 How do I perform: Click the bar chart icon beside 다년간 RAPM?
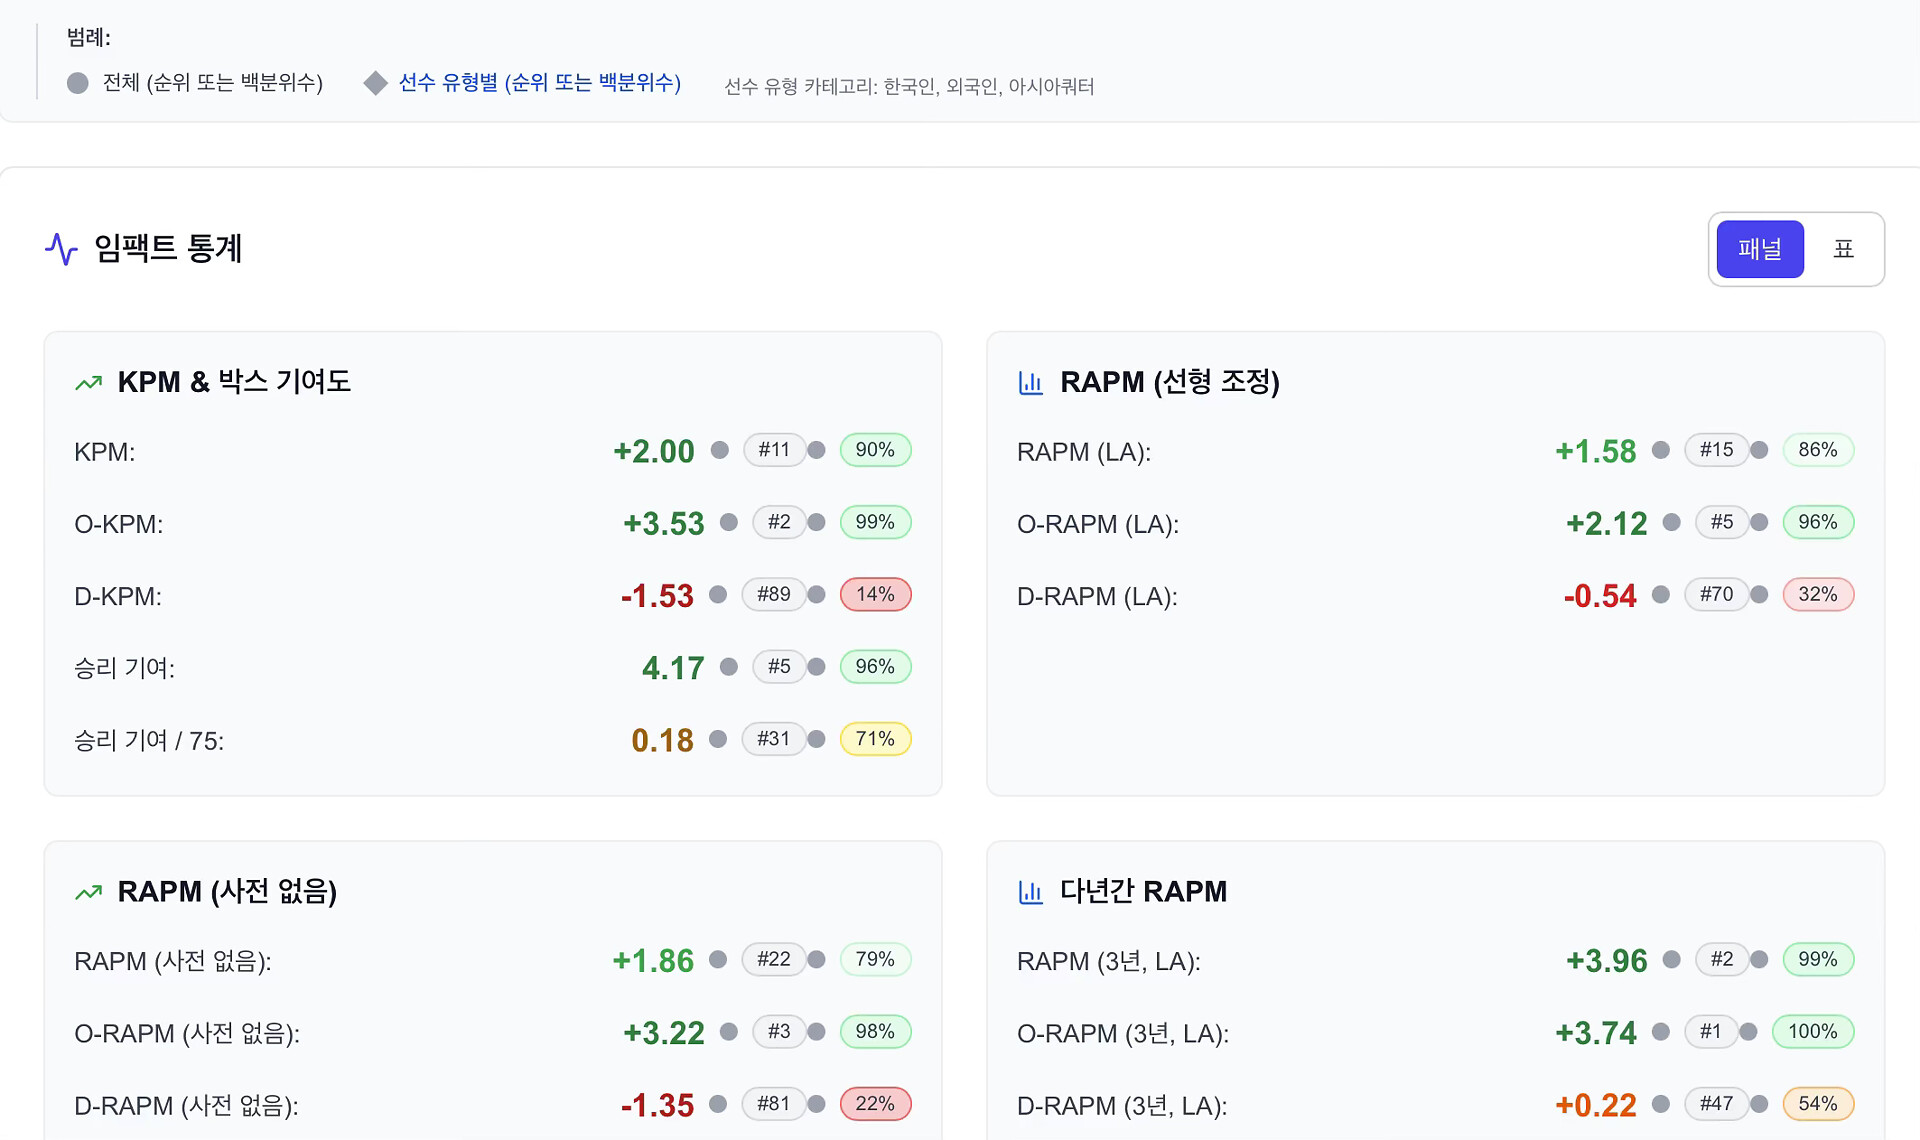click(1030, 892)
